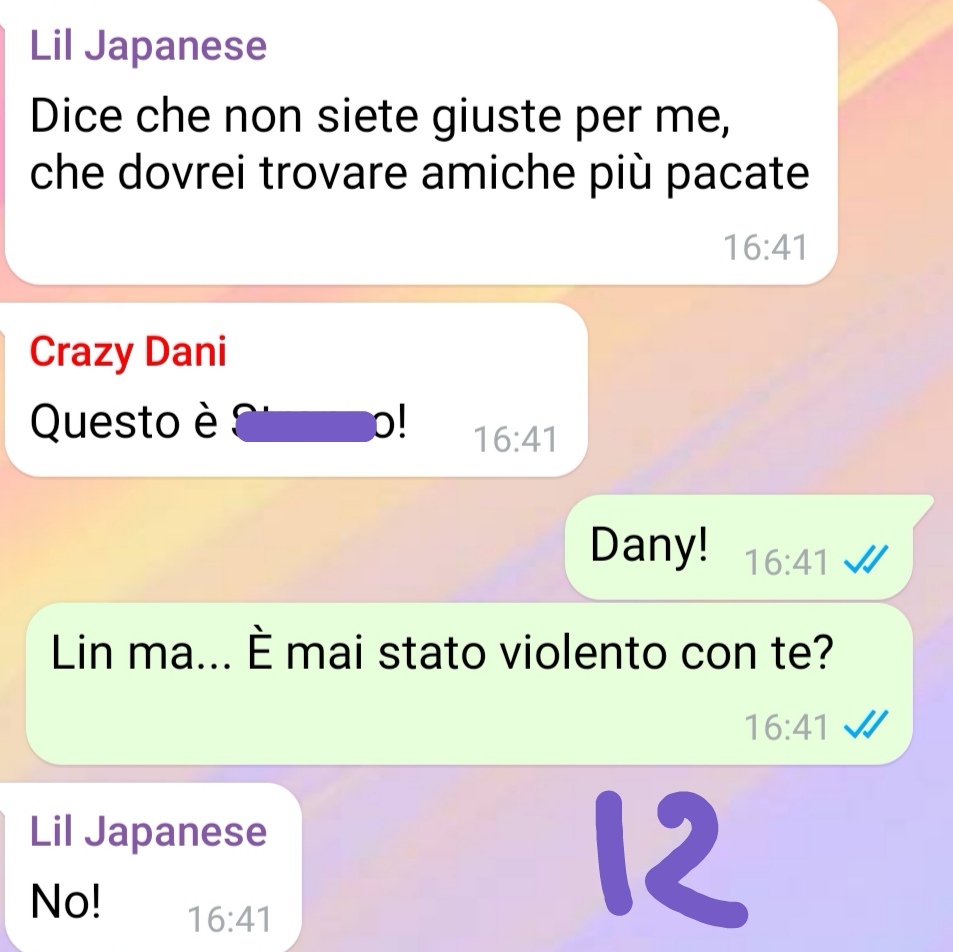Click the purple handwritten digit 2
953x952 pixels.
(696, 860)
